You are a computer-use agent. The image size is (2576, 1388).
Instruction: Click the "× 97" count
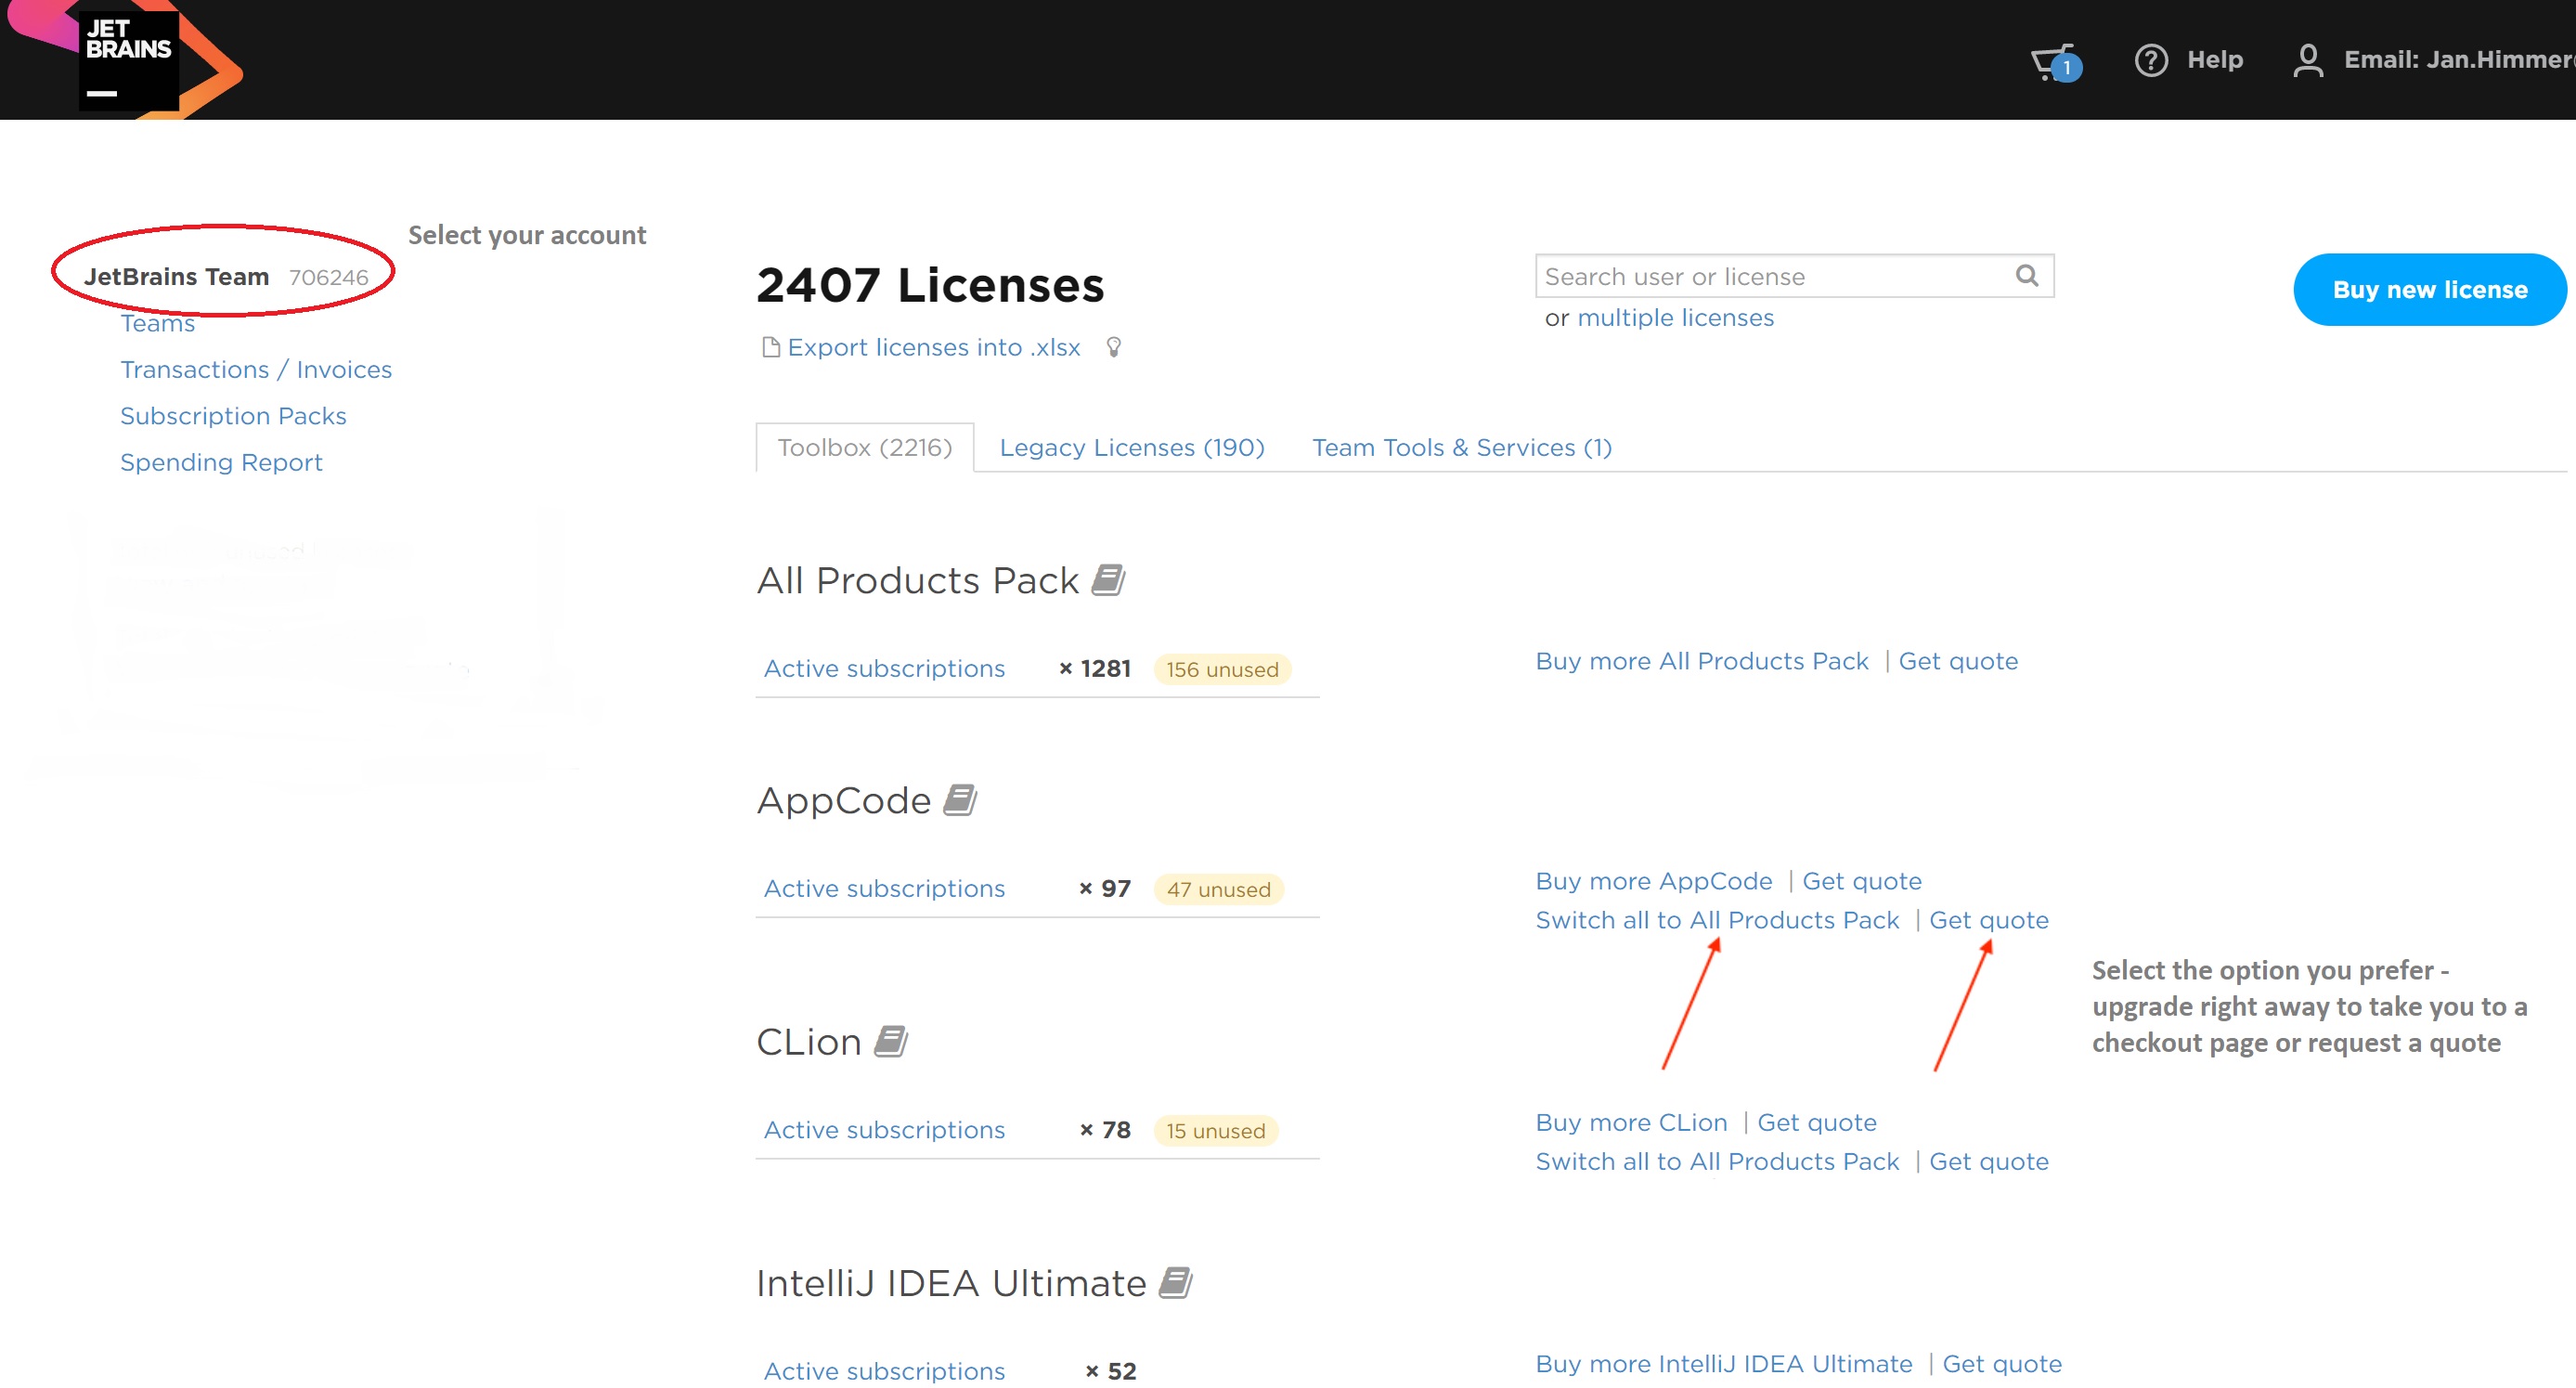(1105, 888)
